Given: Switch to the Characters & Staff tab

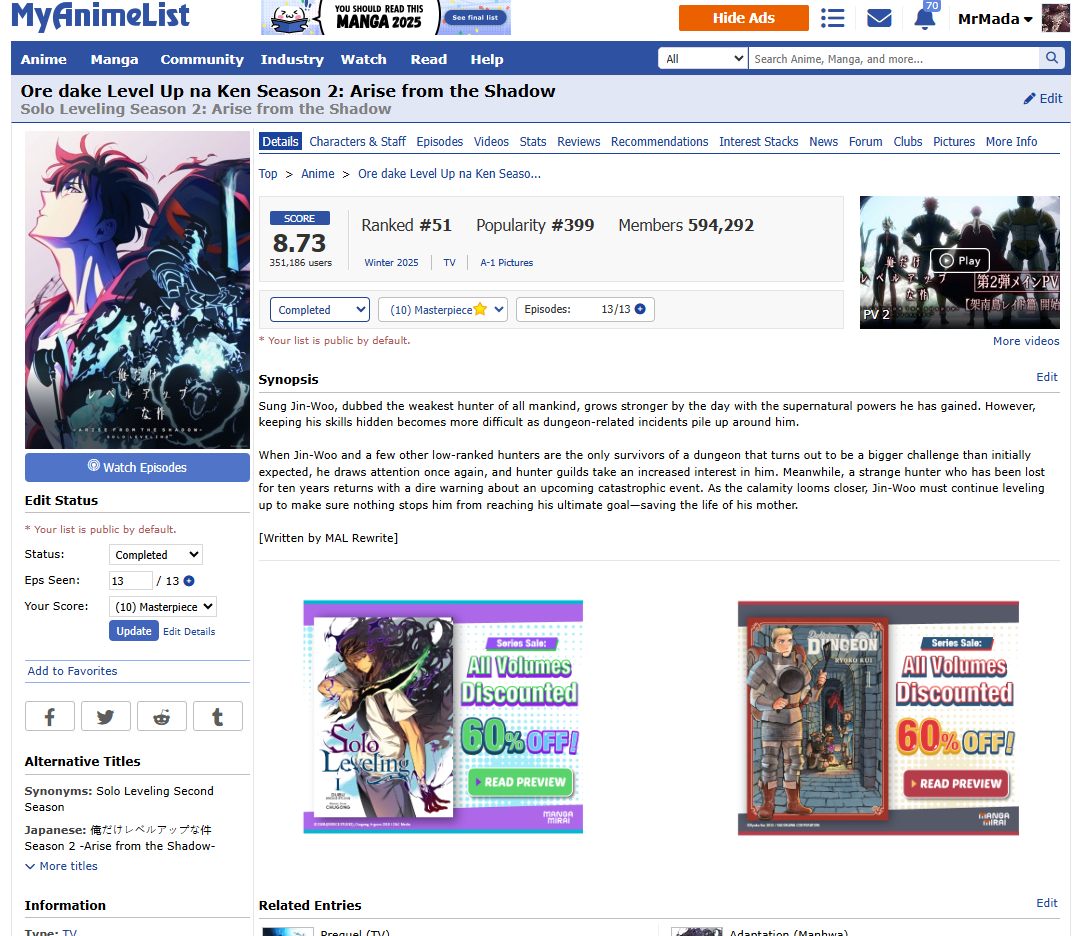Looking at the screenshot, I should tap(358, 141).
